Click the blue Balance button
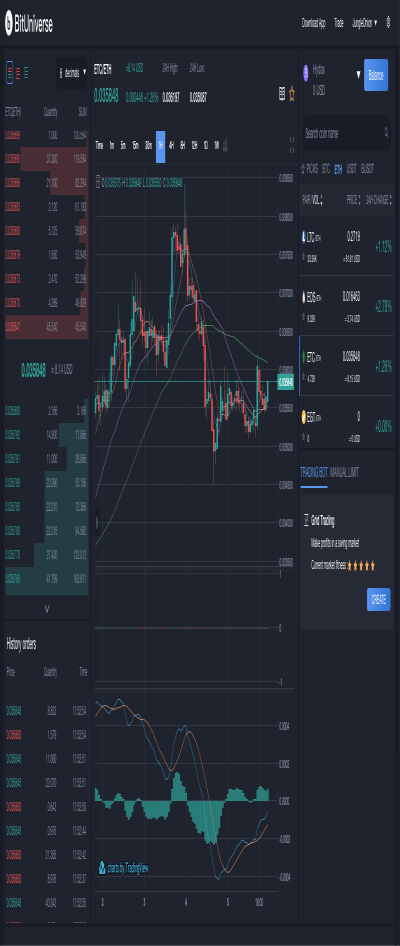This screenshot has height=946, width=400. click(376, 75)
